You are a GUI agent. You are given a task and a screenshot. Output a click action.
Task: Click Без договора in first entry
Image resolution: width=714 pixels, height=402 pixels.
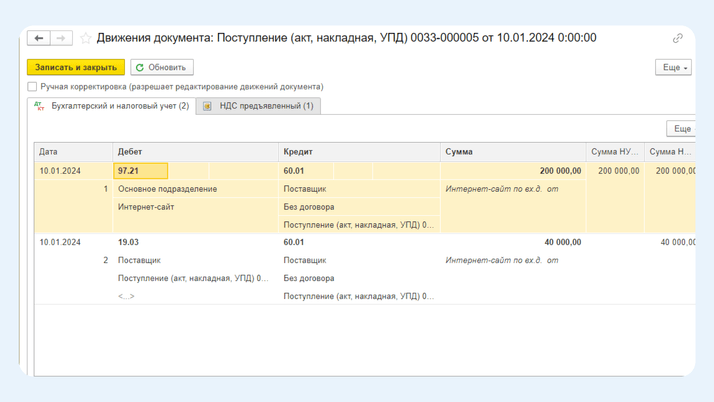[309, 207]
